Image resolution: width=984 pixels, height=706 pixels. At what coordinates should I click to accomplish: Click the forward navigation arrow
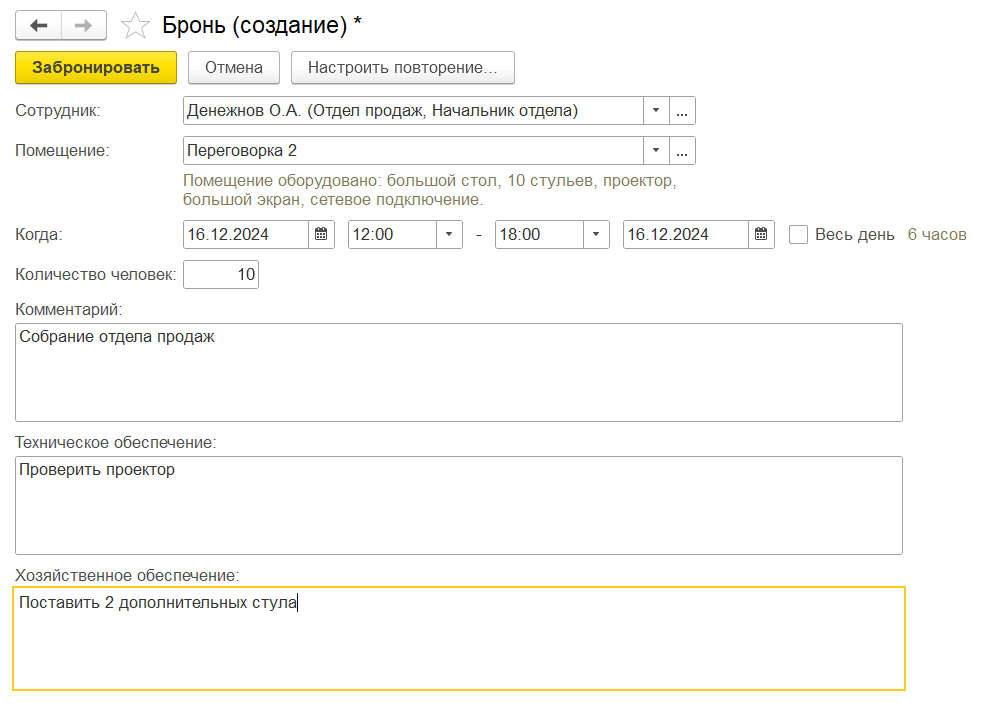click(84, 25)
